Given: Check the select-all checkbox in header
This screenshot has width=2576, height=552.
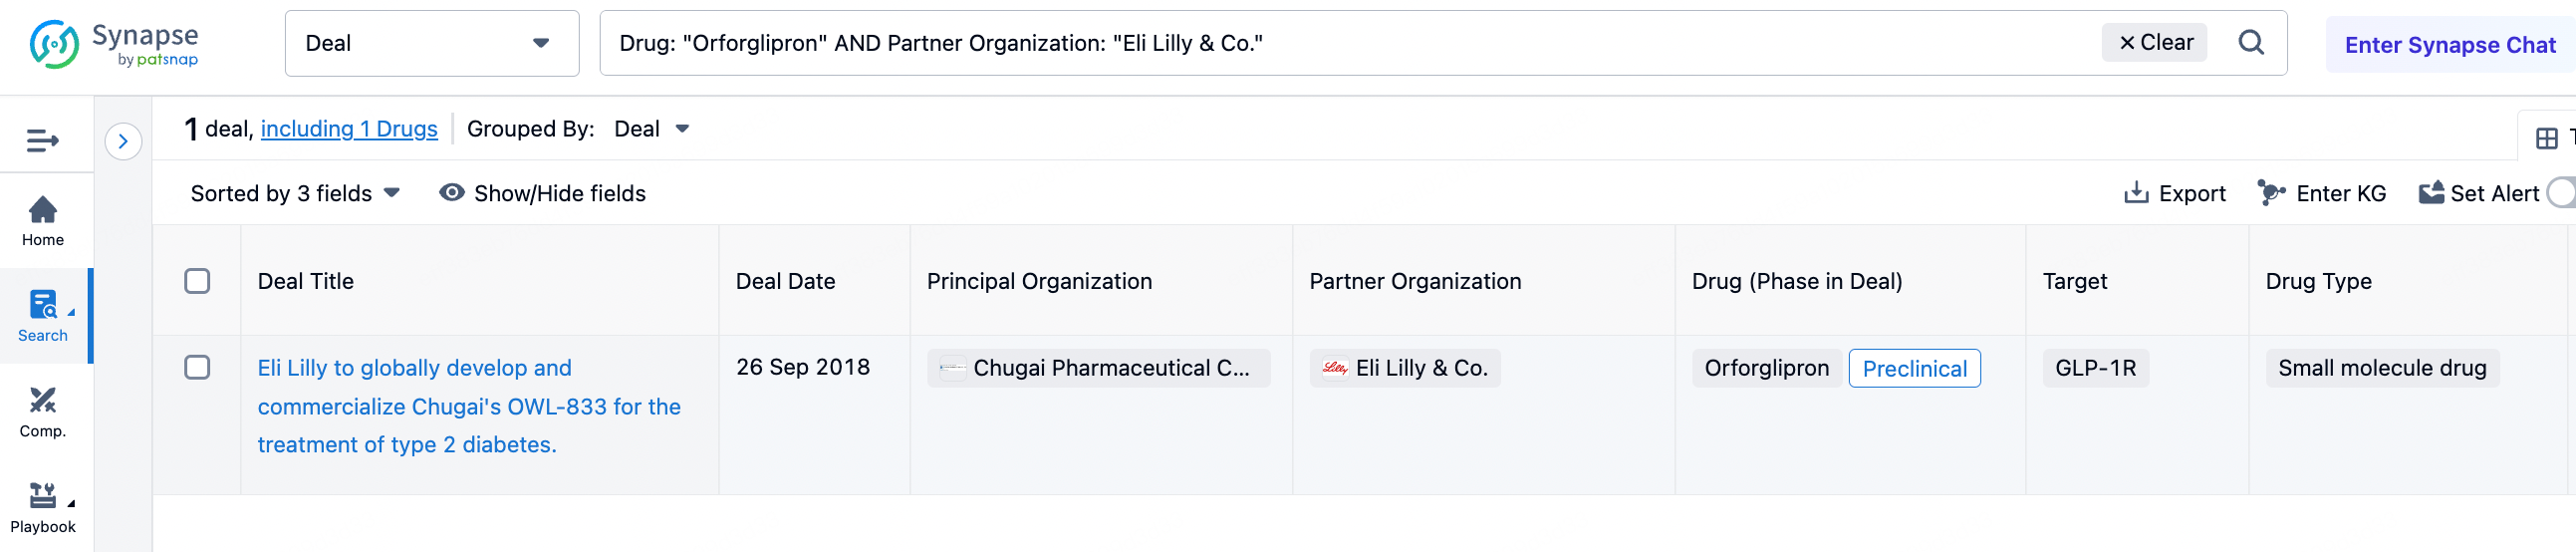Looking at the screenshot, I should point(197,281).
